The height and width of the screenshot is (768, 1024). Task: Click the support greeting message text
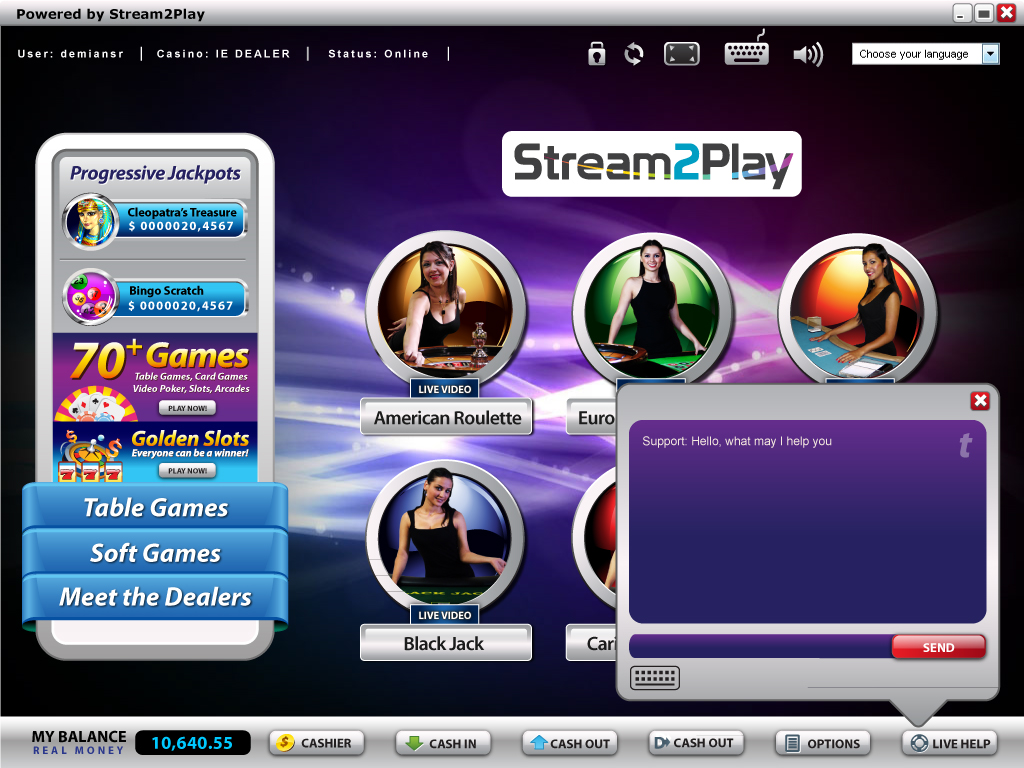tap(737, 441)
